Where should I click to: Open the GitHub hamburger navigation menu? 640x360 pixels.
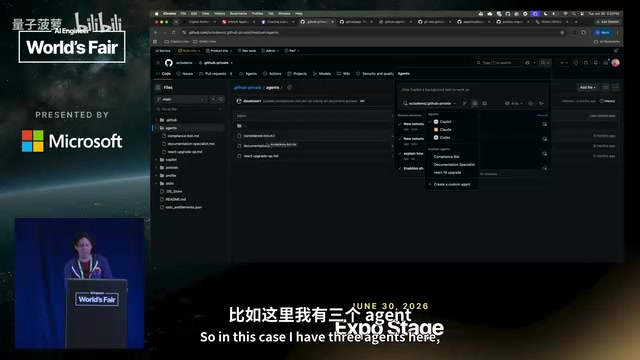pyautogui.click(x=158, y=63)
